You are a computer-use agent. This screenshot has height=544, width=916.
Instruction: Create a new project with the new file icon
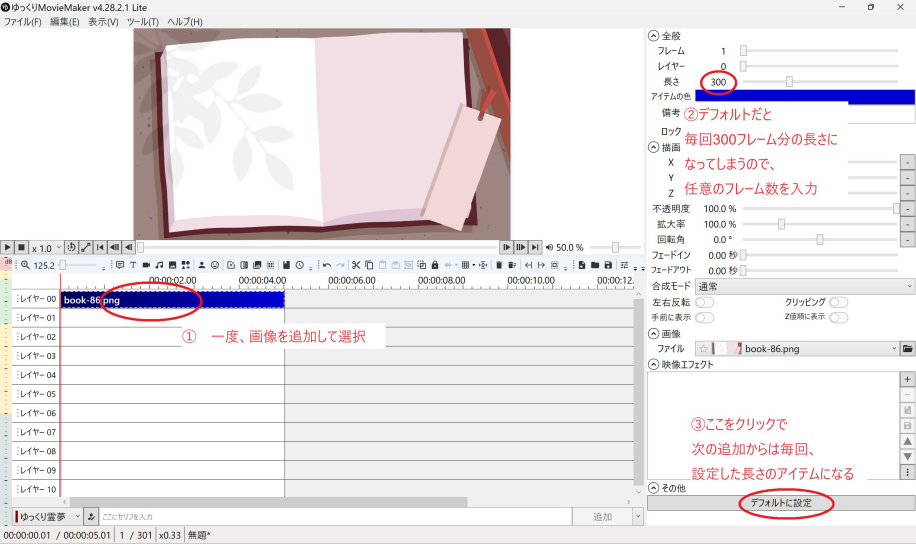(x=582, y=265)
